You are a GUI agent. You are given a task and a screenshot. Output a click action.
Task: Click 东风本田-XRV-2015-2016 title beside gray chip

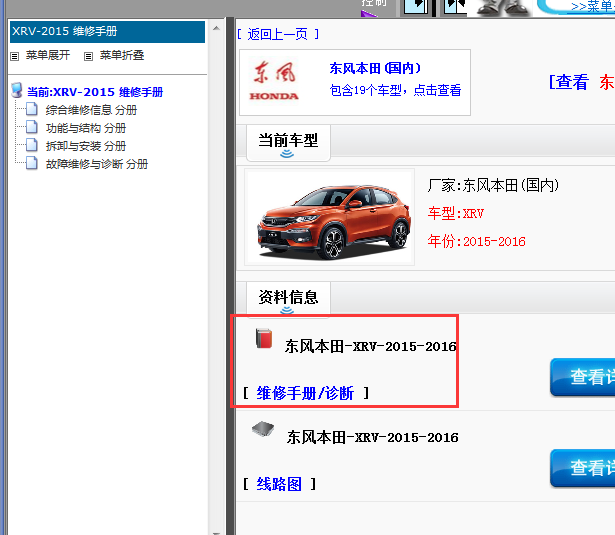tap(373, 437)
